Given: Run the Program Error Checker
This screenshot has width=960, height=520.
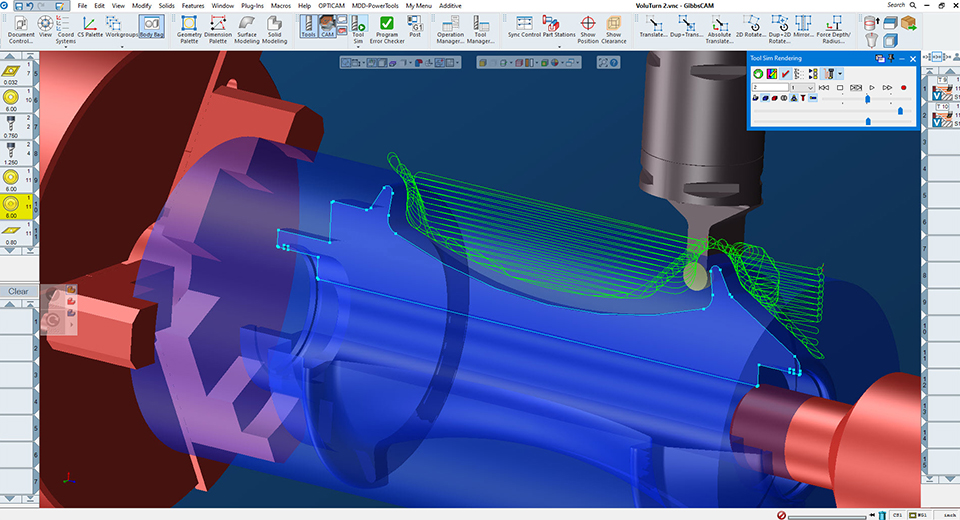Looking at the screenshot, I should pyautogui.click(x=386, y=23).
